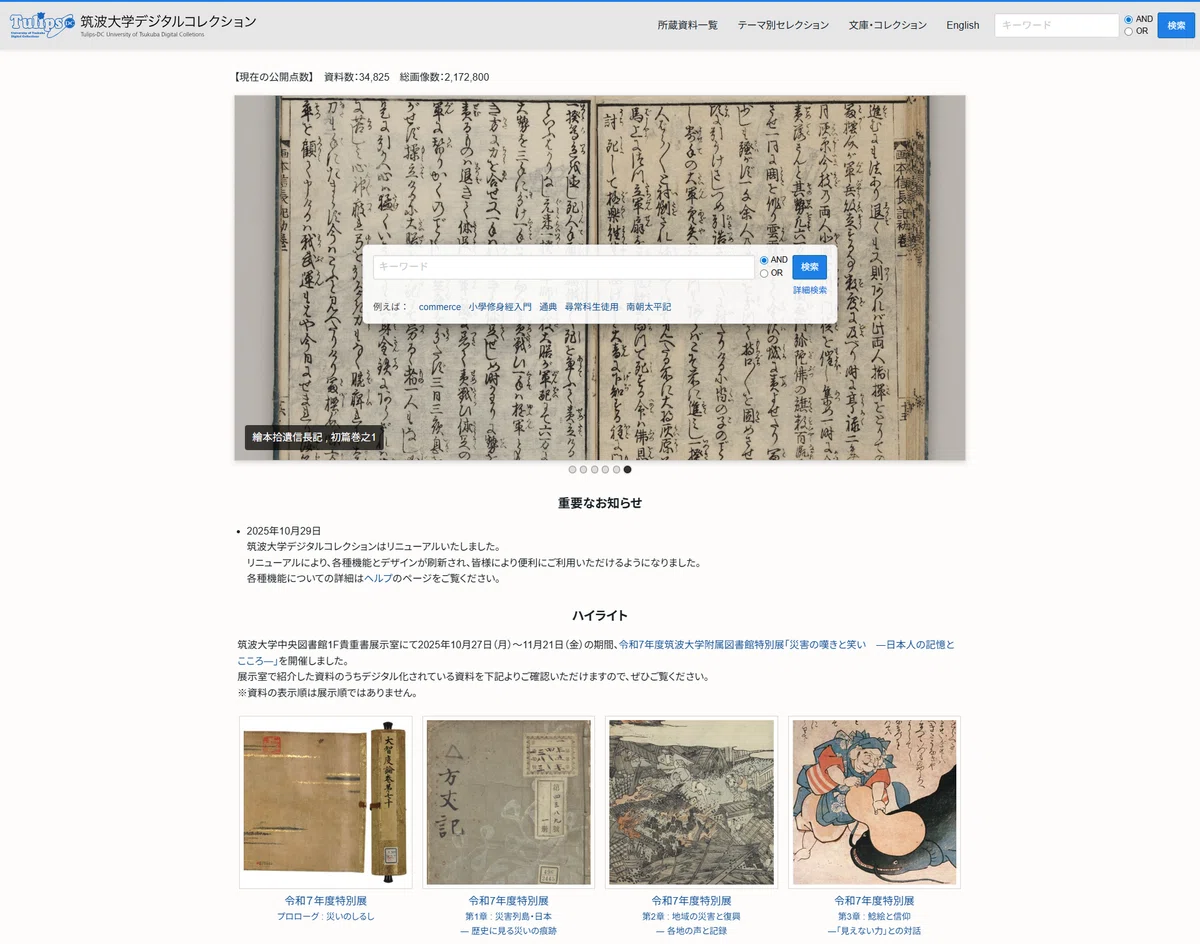Switch language to English
This screenshot has height=944, width=1200.
coord(963,25)
